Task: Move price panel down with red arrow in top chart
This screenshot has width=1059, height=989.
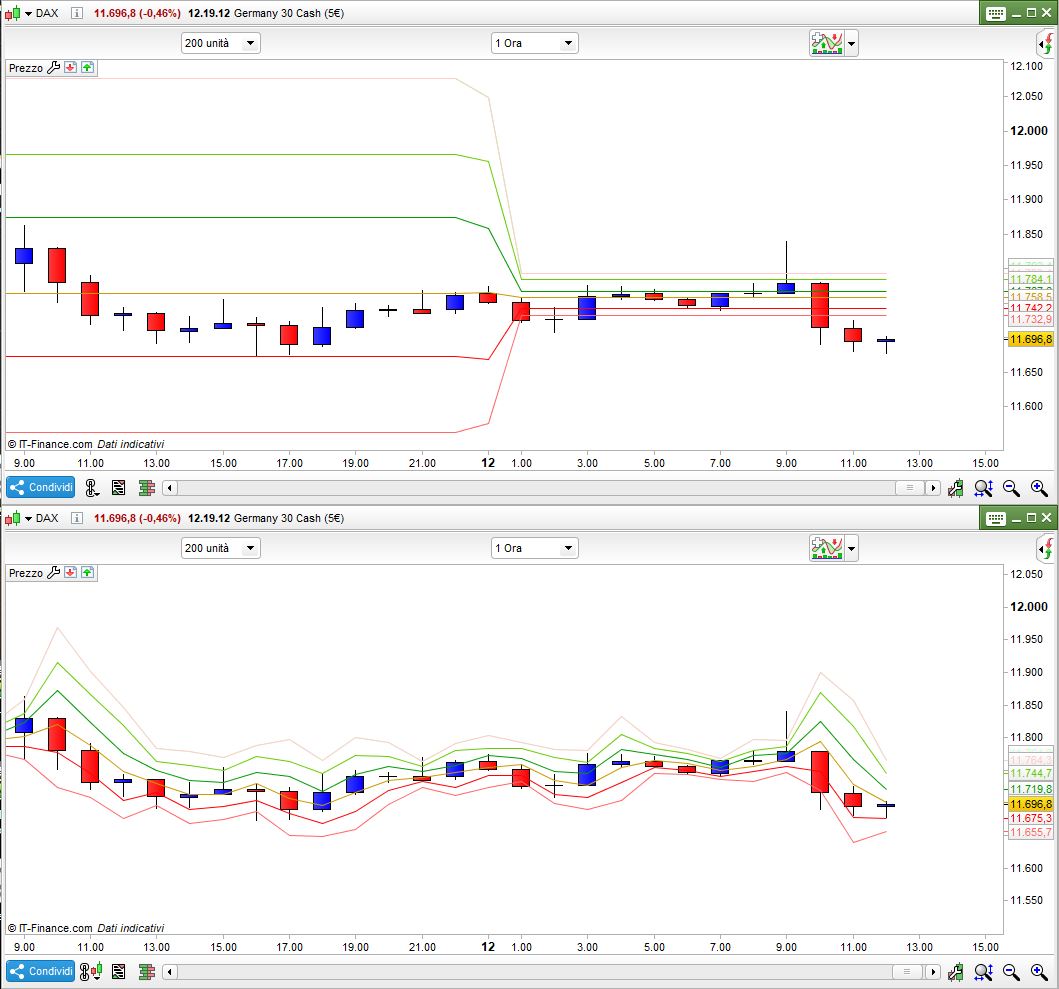Action: pos(70,68)
